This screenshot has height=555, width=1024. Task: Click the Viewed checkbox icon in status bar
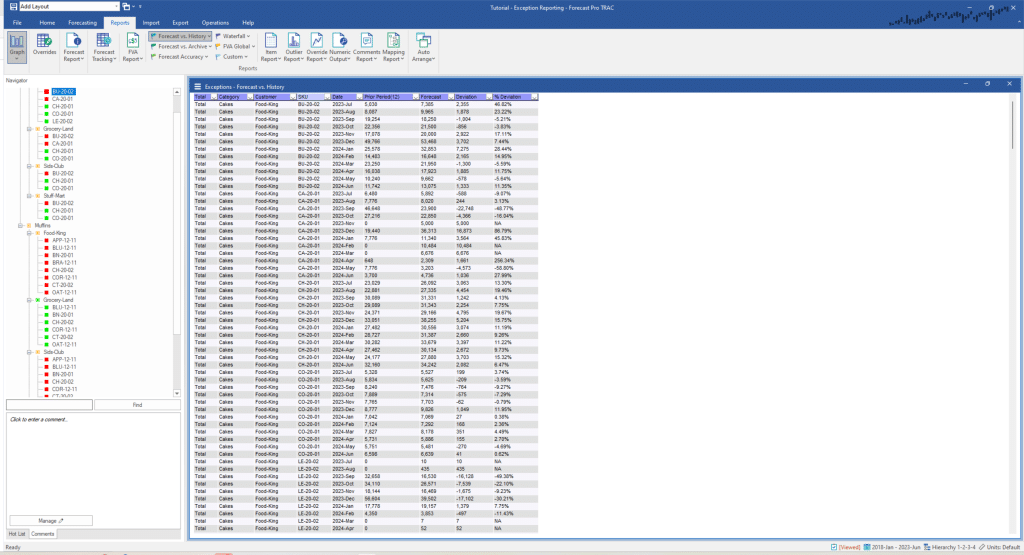[834, 547]
